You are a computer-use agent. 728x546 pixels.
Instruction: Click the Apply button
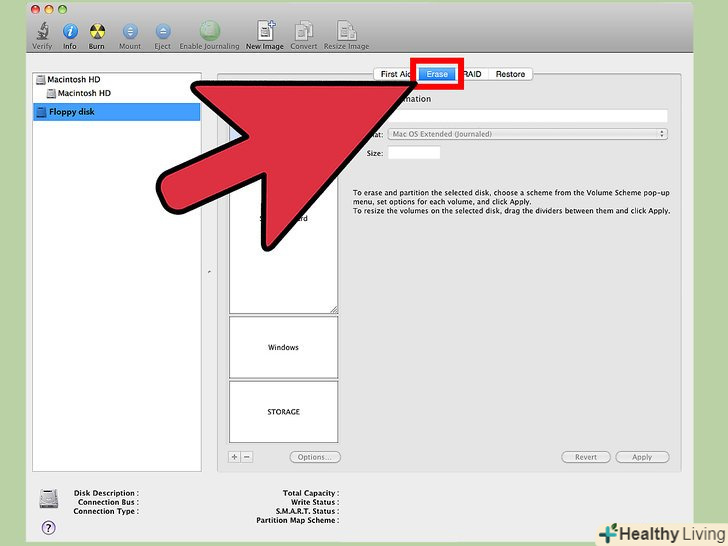tap(642, 457)
